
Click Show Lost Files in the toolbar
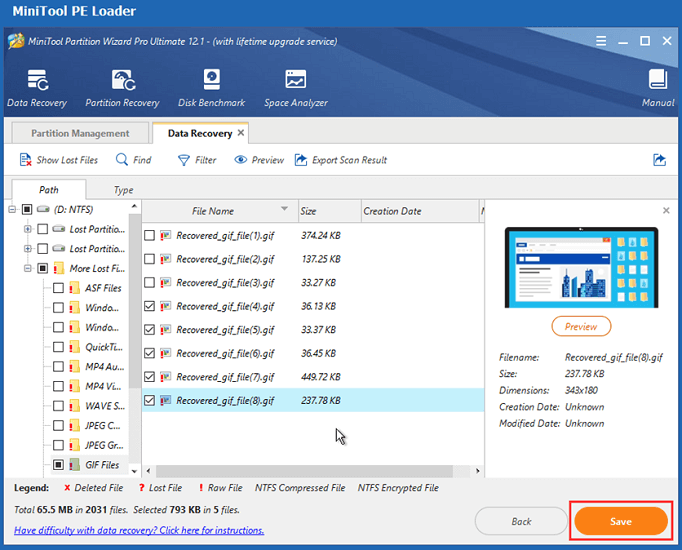point(59,160)
